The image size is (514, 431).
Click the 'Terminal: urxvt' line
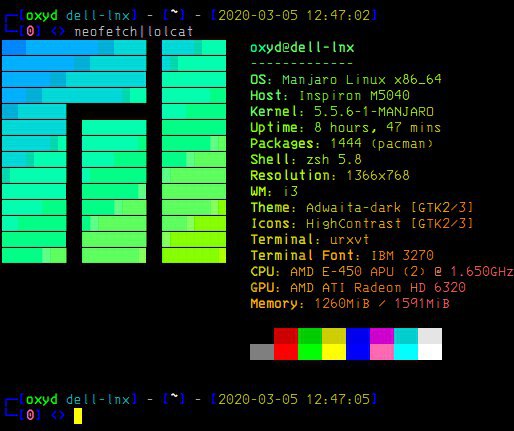point(310,240)
